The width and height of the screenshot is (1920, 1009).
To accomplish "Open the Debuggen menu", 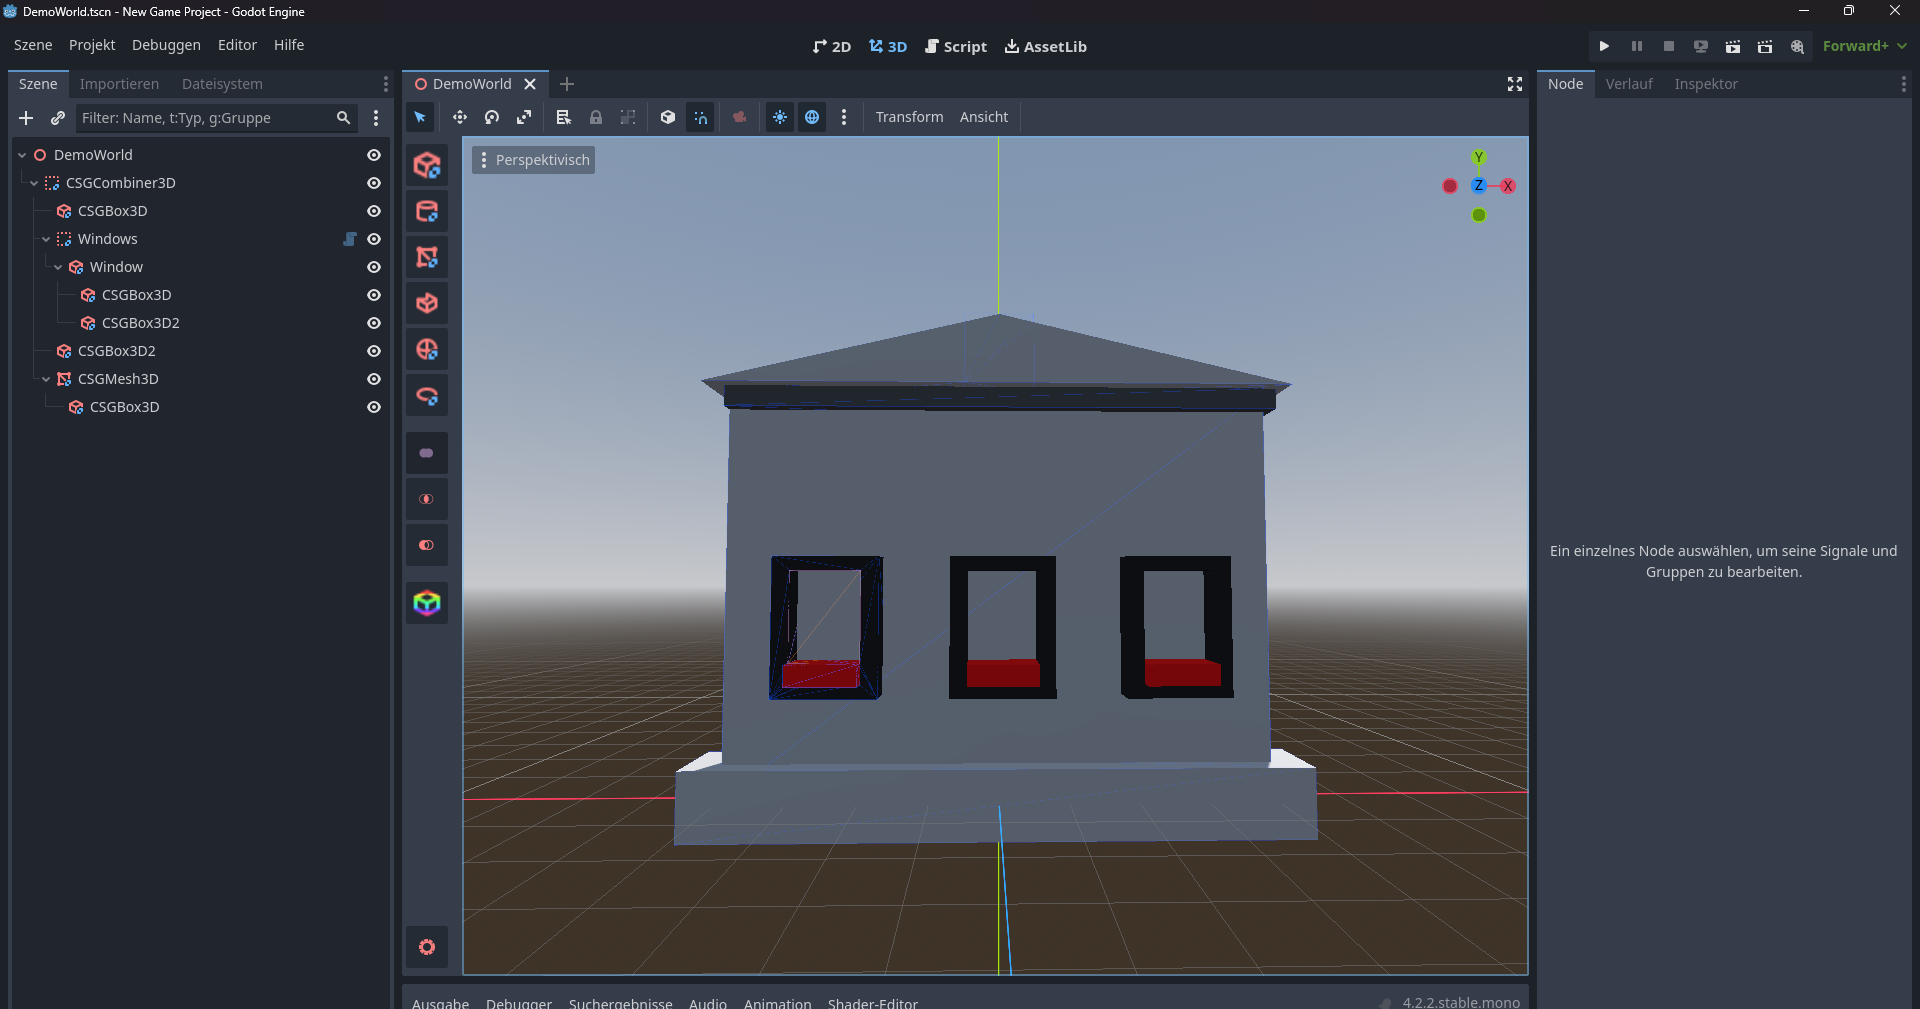I will (166, 45).
